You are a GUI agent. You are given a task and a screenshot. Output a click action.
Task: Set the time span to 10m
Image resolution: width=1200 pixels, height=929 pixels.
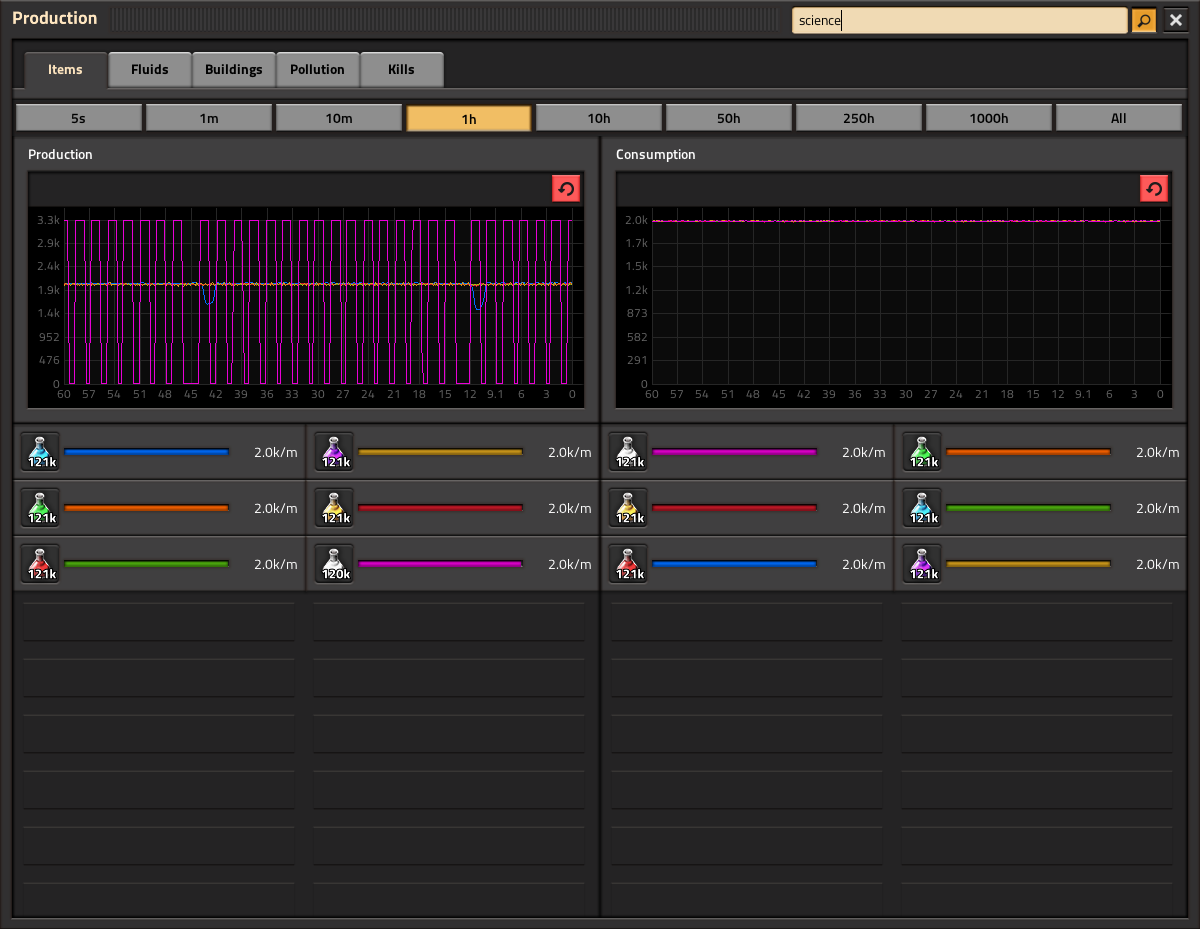339,118
